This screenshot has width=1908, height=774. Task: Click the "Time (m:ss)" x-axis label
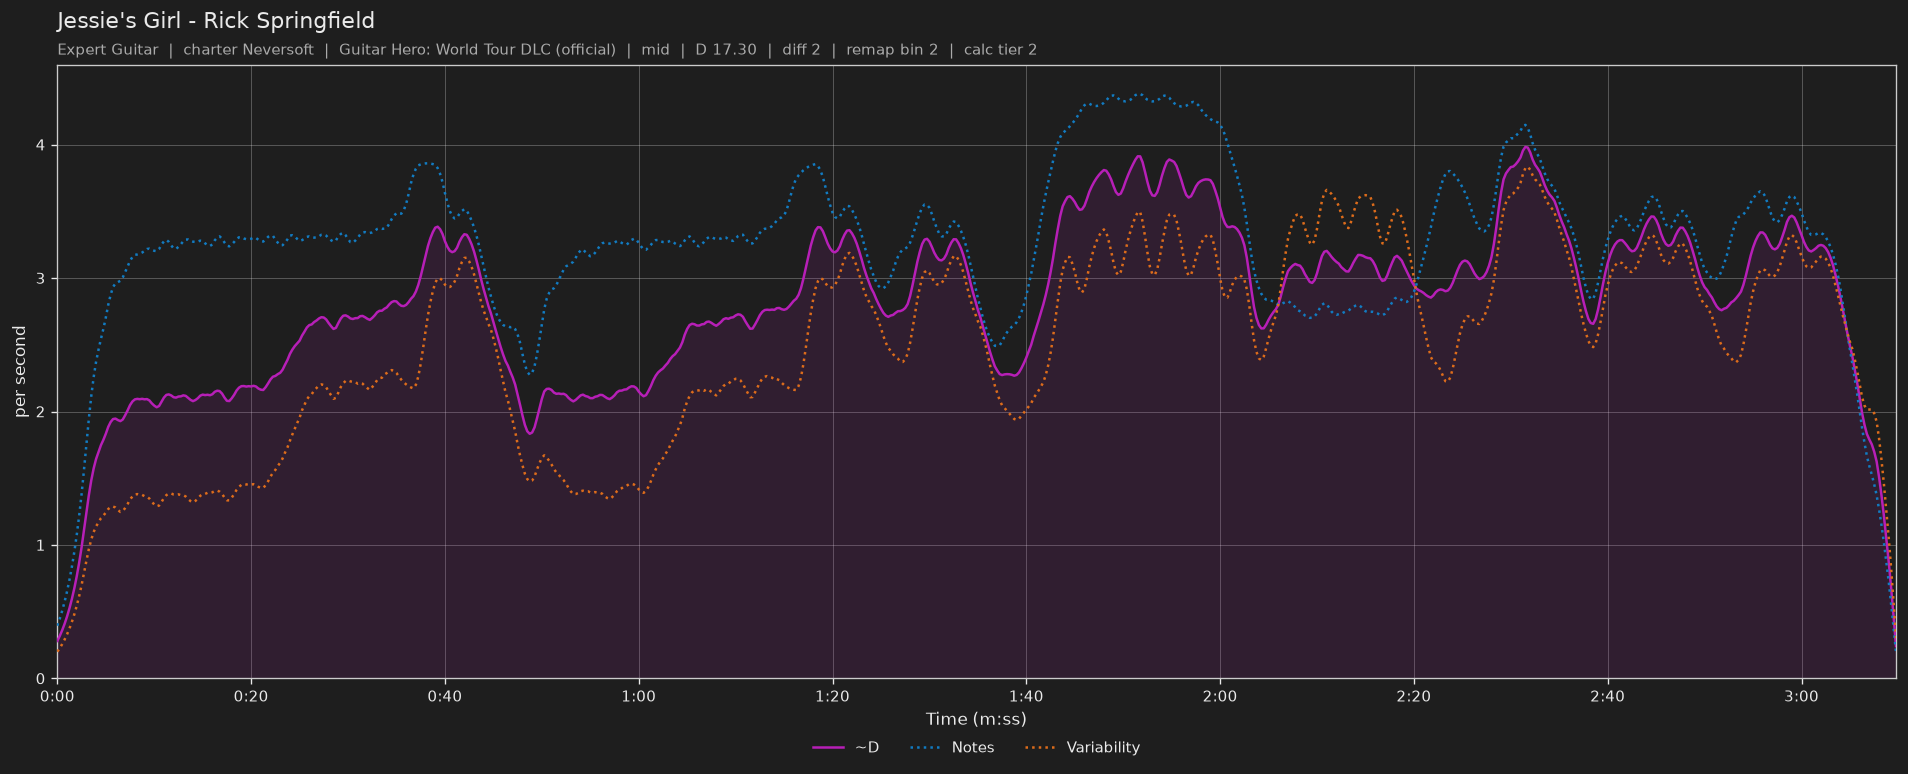click(976, 719)
